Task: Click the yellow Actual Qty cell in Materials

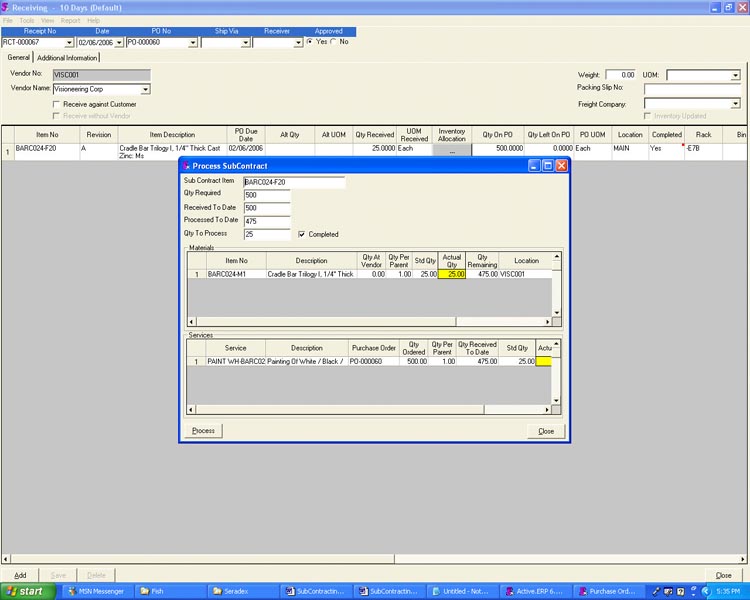Action: pyautogui.click(x=452, y=274)
